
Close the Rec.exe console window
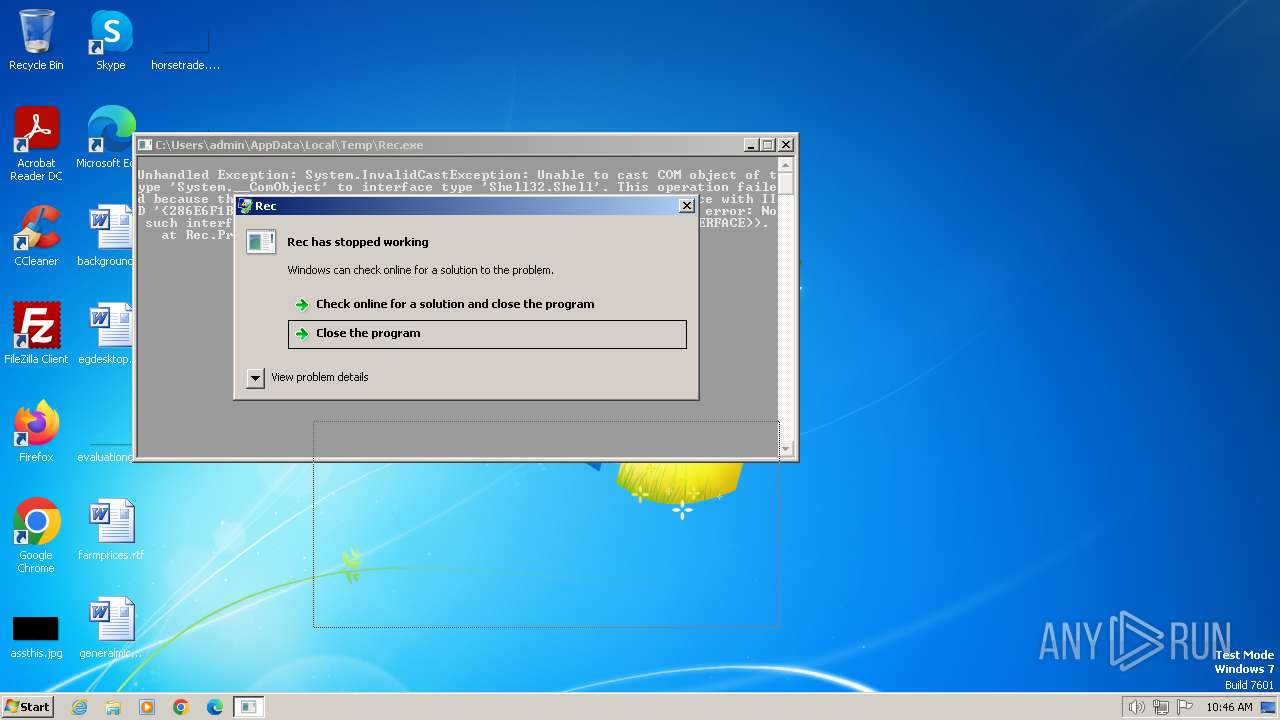[786, 145]
